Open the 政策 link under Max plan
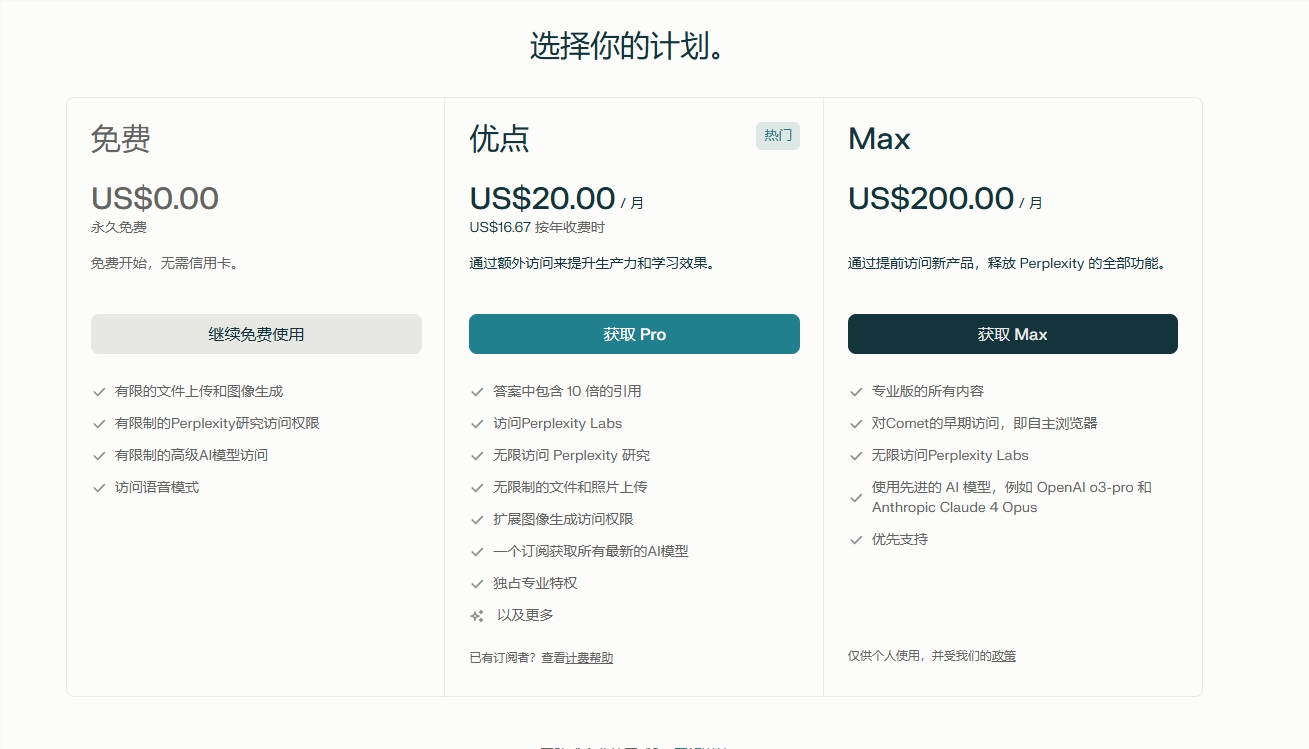 click(1004, 656)
